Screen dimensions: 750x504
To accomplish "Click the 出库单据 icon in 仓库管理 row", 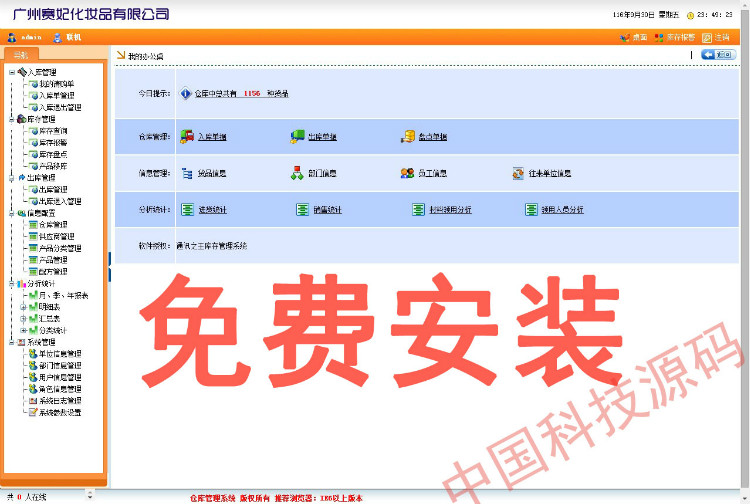I will click(x=297, y=136).
